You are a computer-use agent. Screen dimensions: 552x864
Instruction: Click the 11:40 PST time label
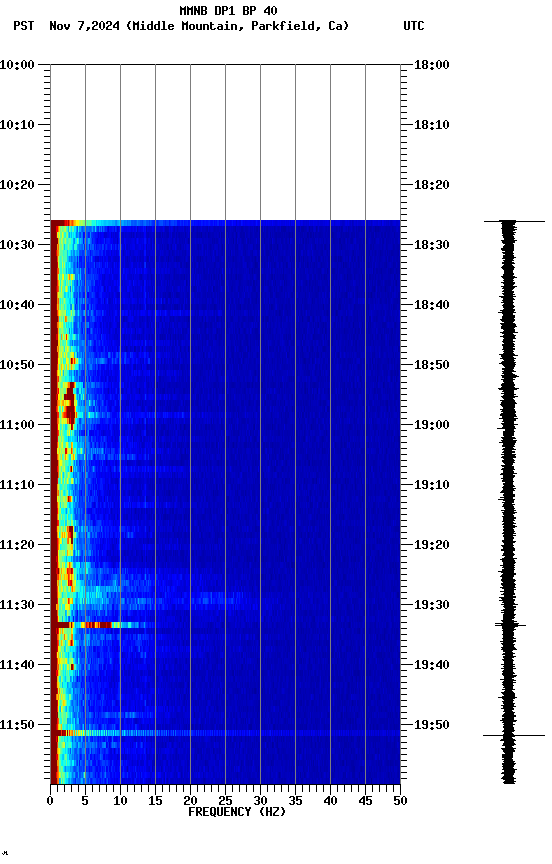(17, 665)
